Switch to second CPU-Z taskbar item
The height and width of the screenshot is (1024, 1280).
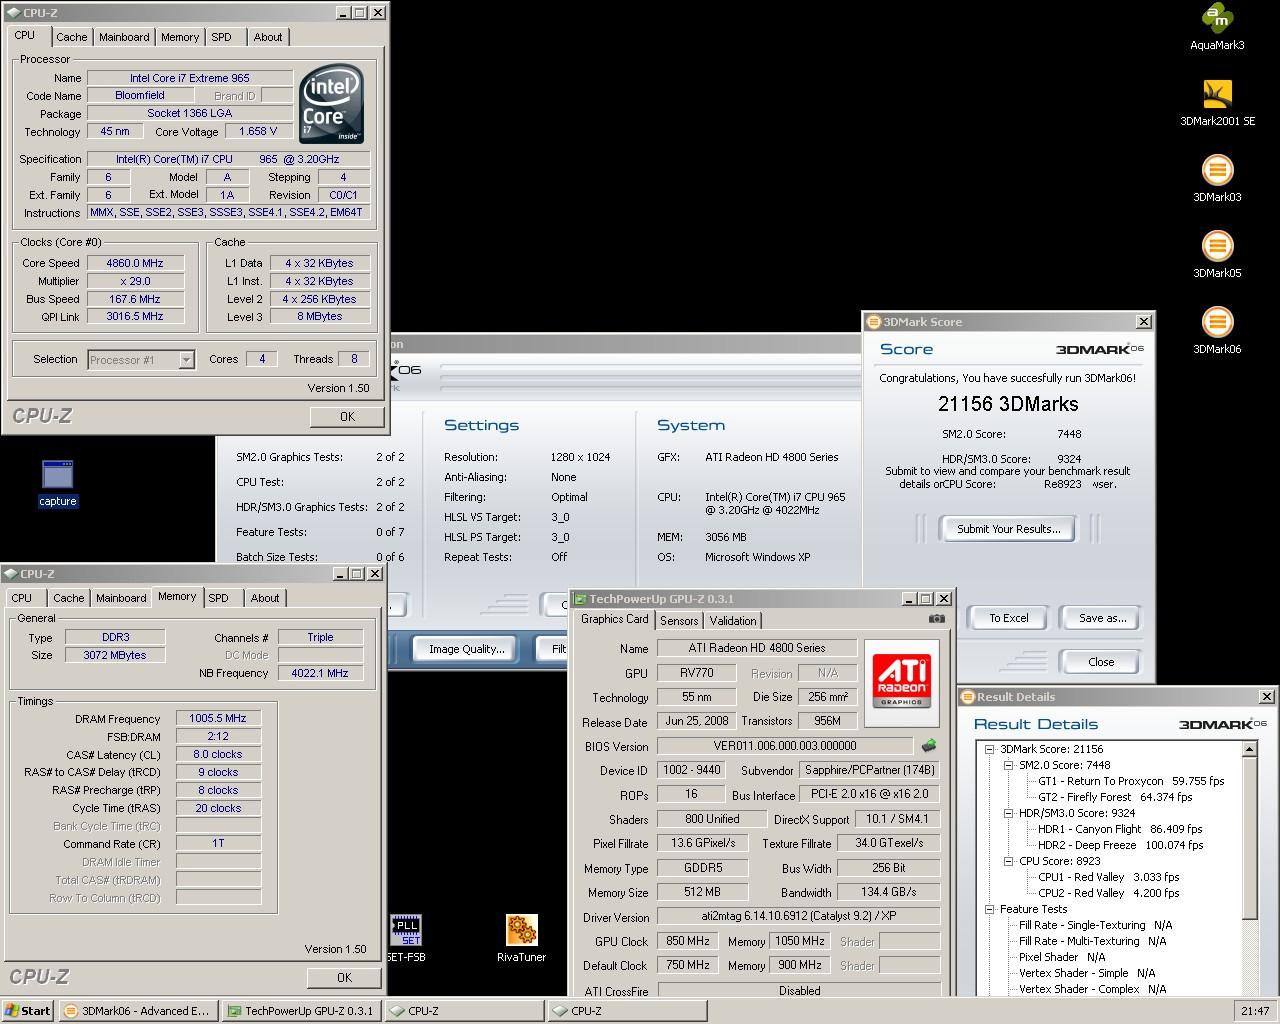click(627, 1011)
